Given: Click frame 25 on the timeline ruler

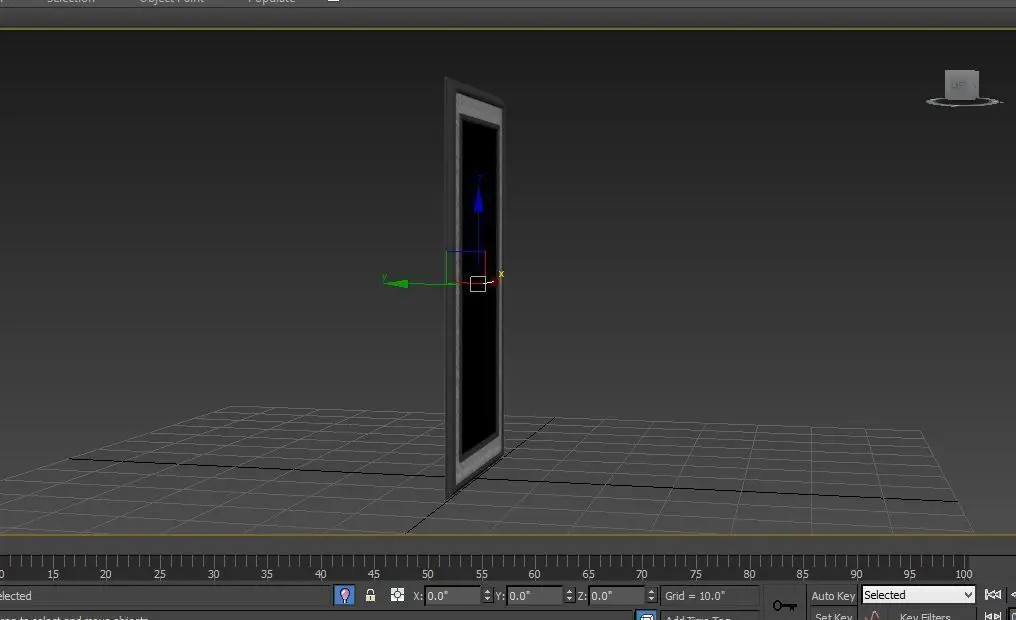Looking at the screenshot, I should tap(159, 574).
